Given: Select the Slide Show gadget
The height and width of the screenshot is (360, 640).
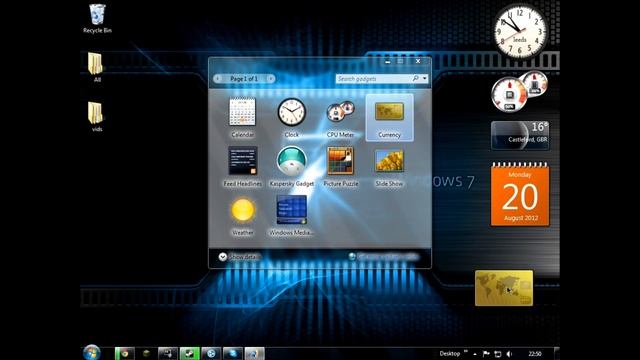Looking at the screenshot, I should (389, 161).
